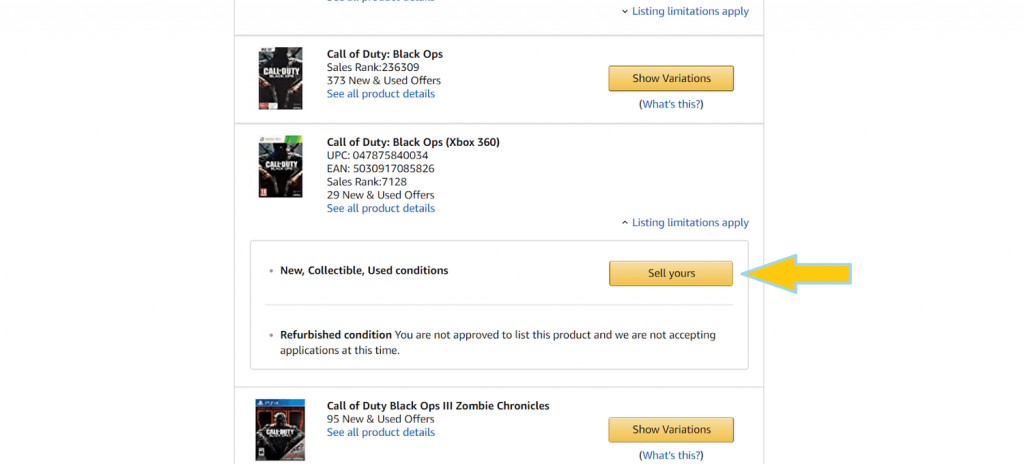Click the Black Ops Xbox 360 cover image
This screenshot has height=464, width=1024.
(280, 166)
